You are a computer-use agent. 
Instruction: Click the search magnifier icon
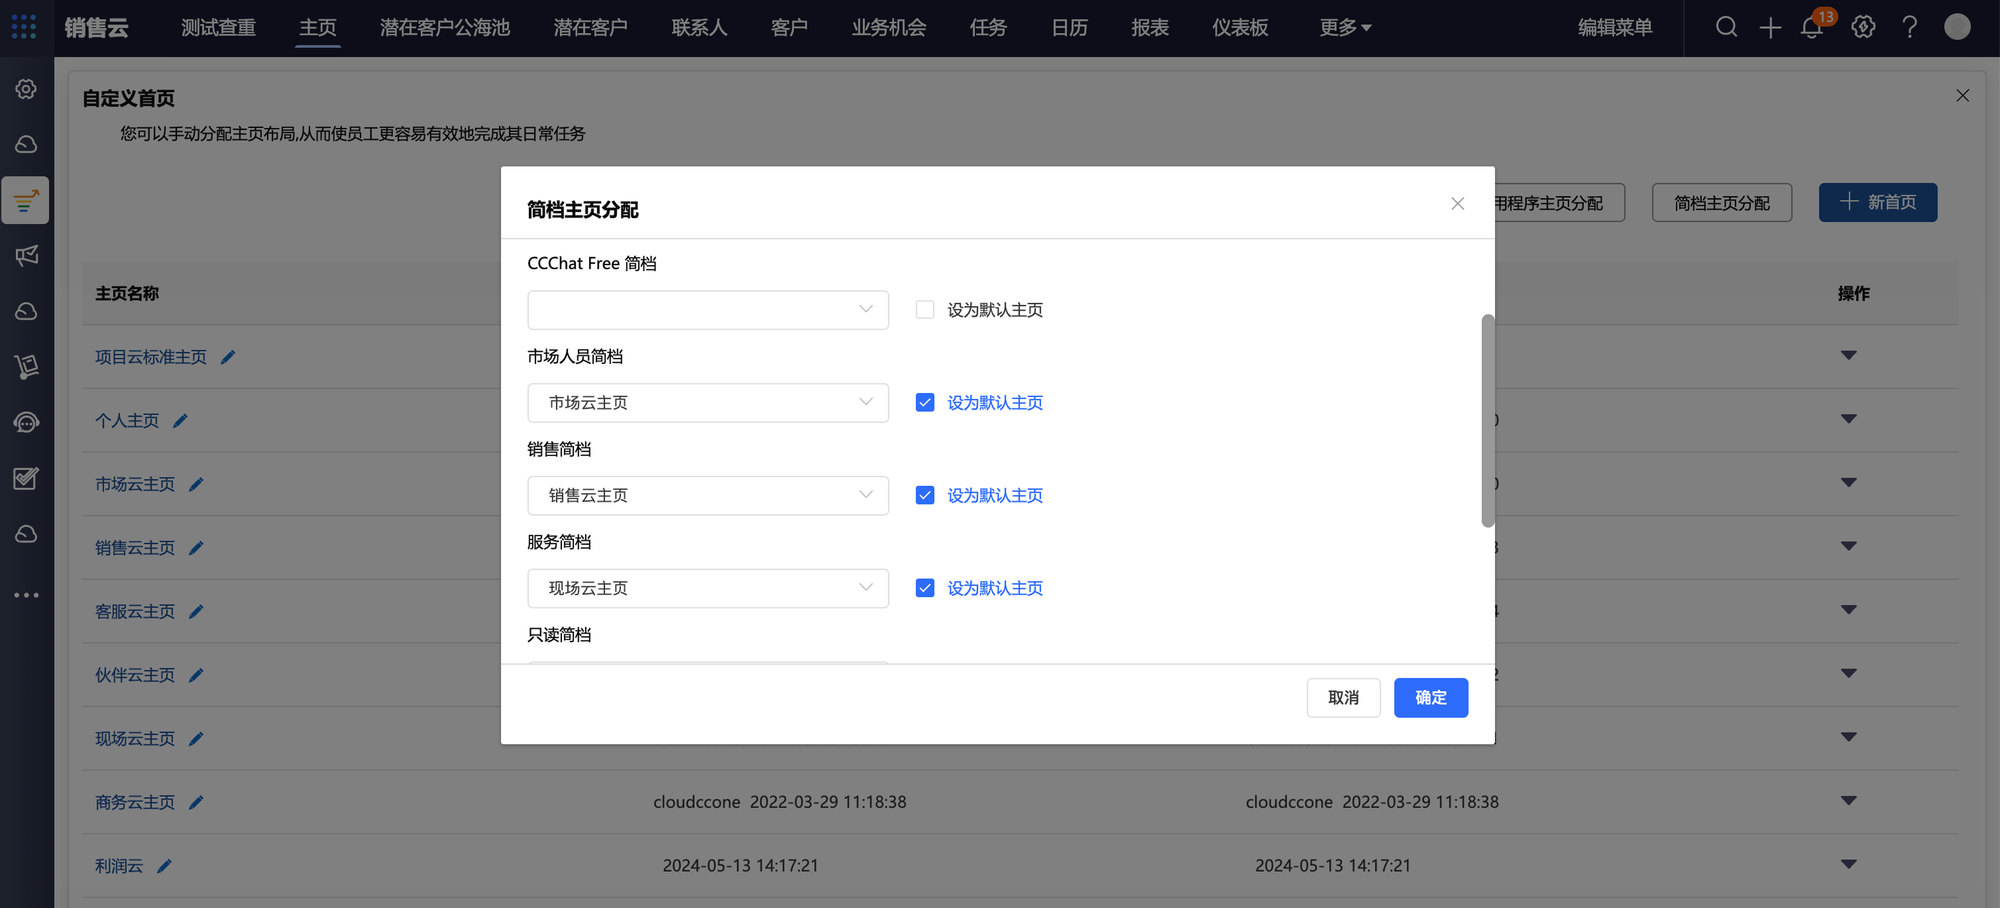[1726, 27]
